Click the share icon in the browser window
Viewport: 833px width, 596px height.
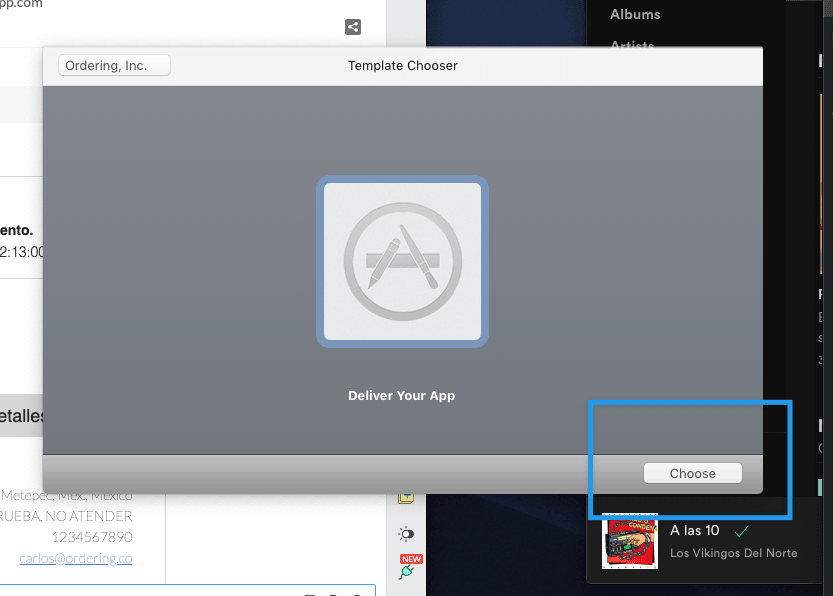pyautogui.click(x=353, y=27)
